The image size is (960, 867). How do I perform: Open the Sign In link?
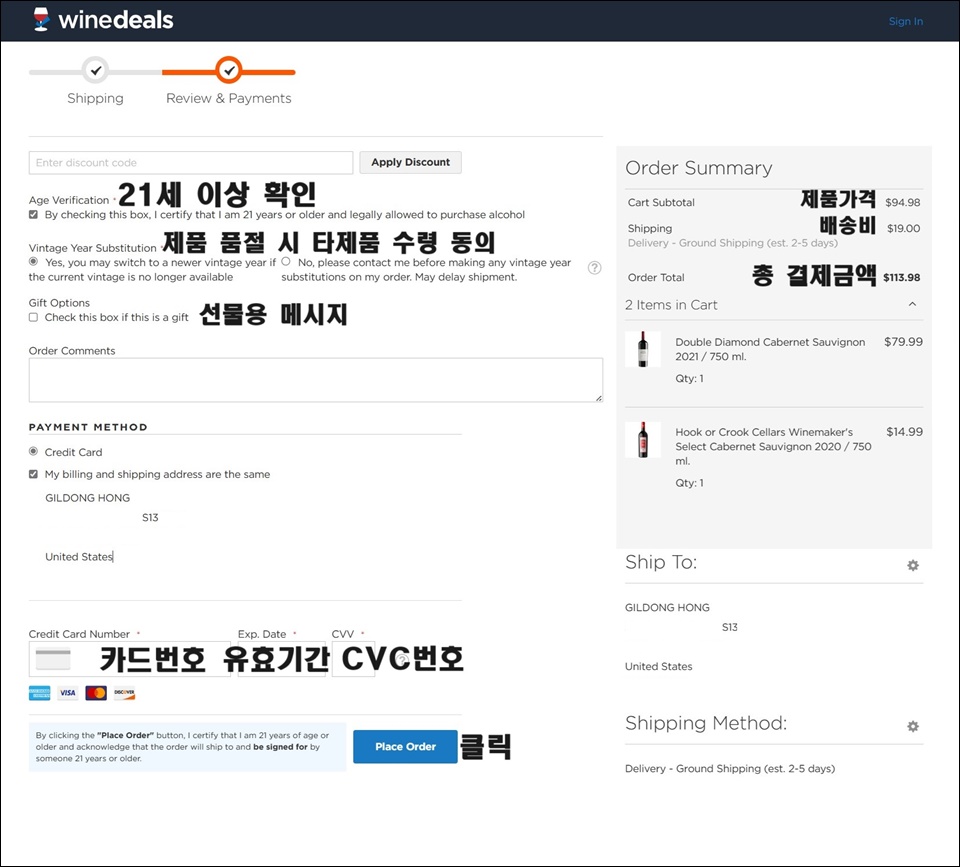[906, 21]
